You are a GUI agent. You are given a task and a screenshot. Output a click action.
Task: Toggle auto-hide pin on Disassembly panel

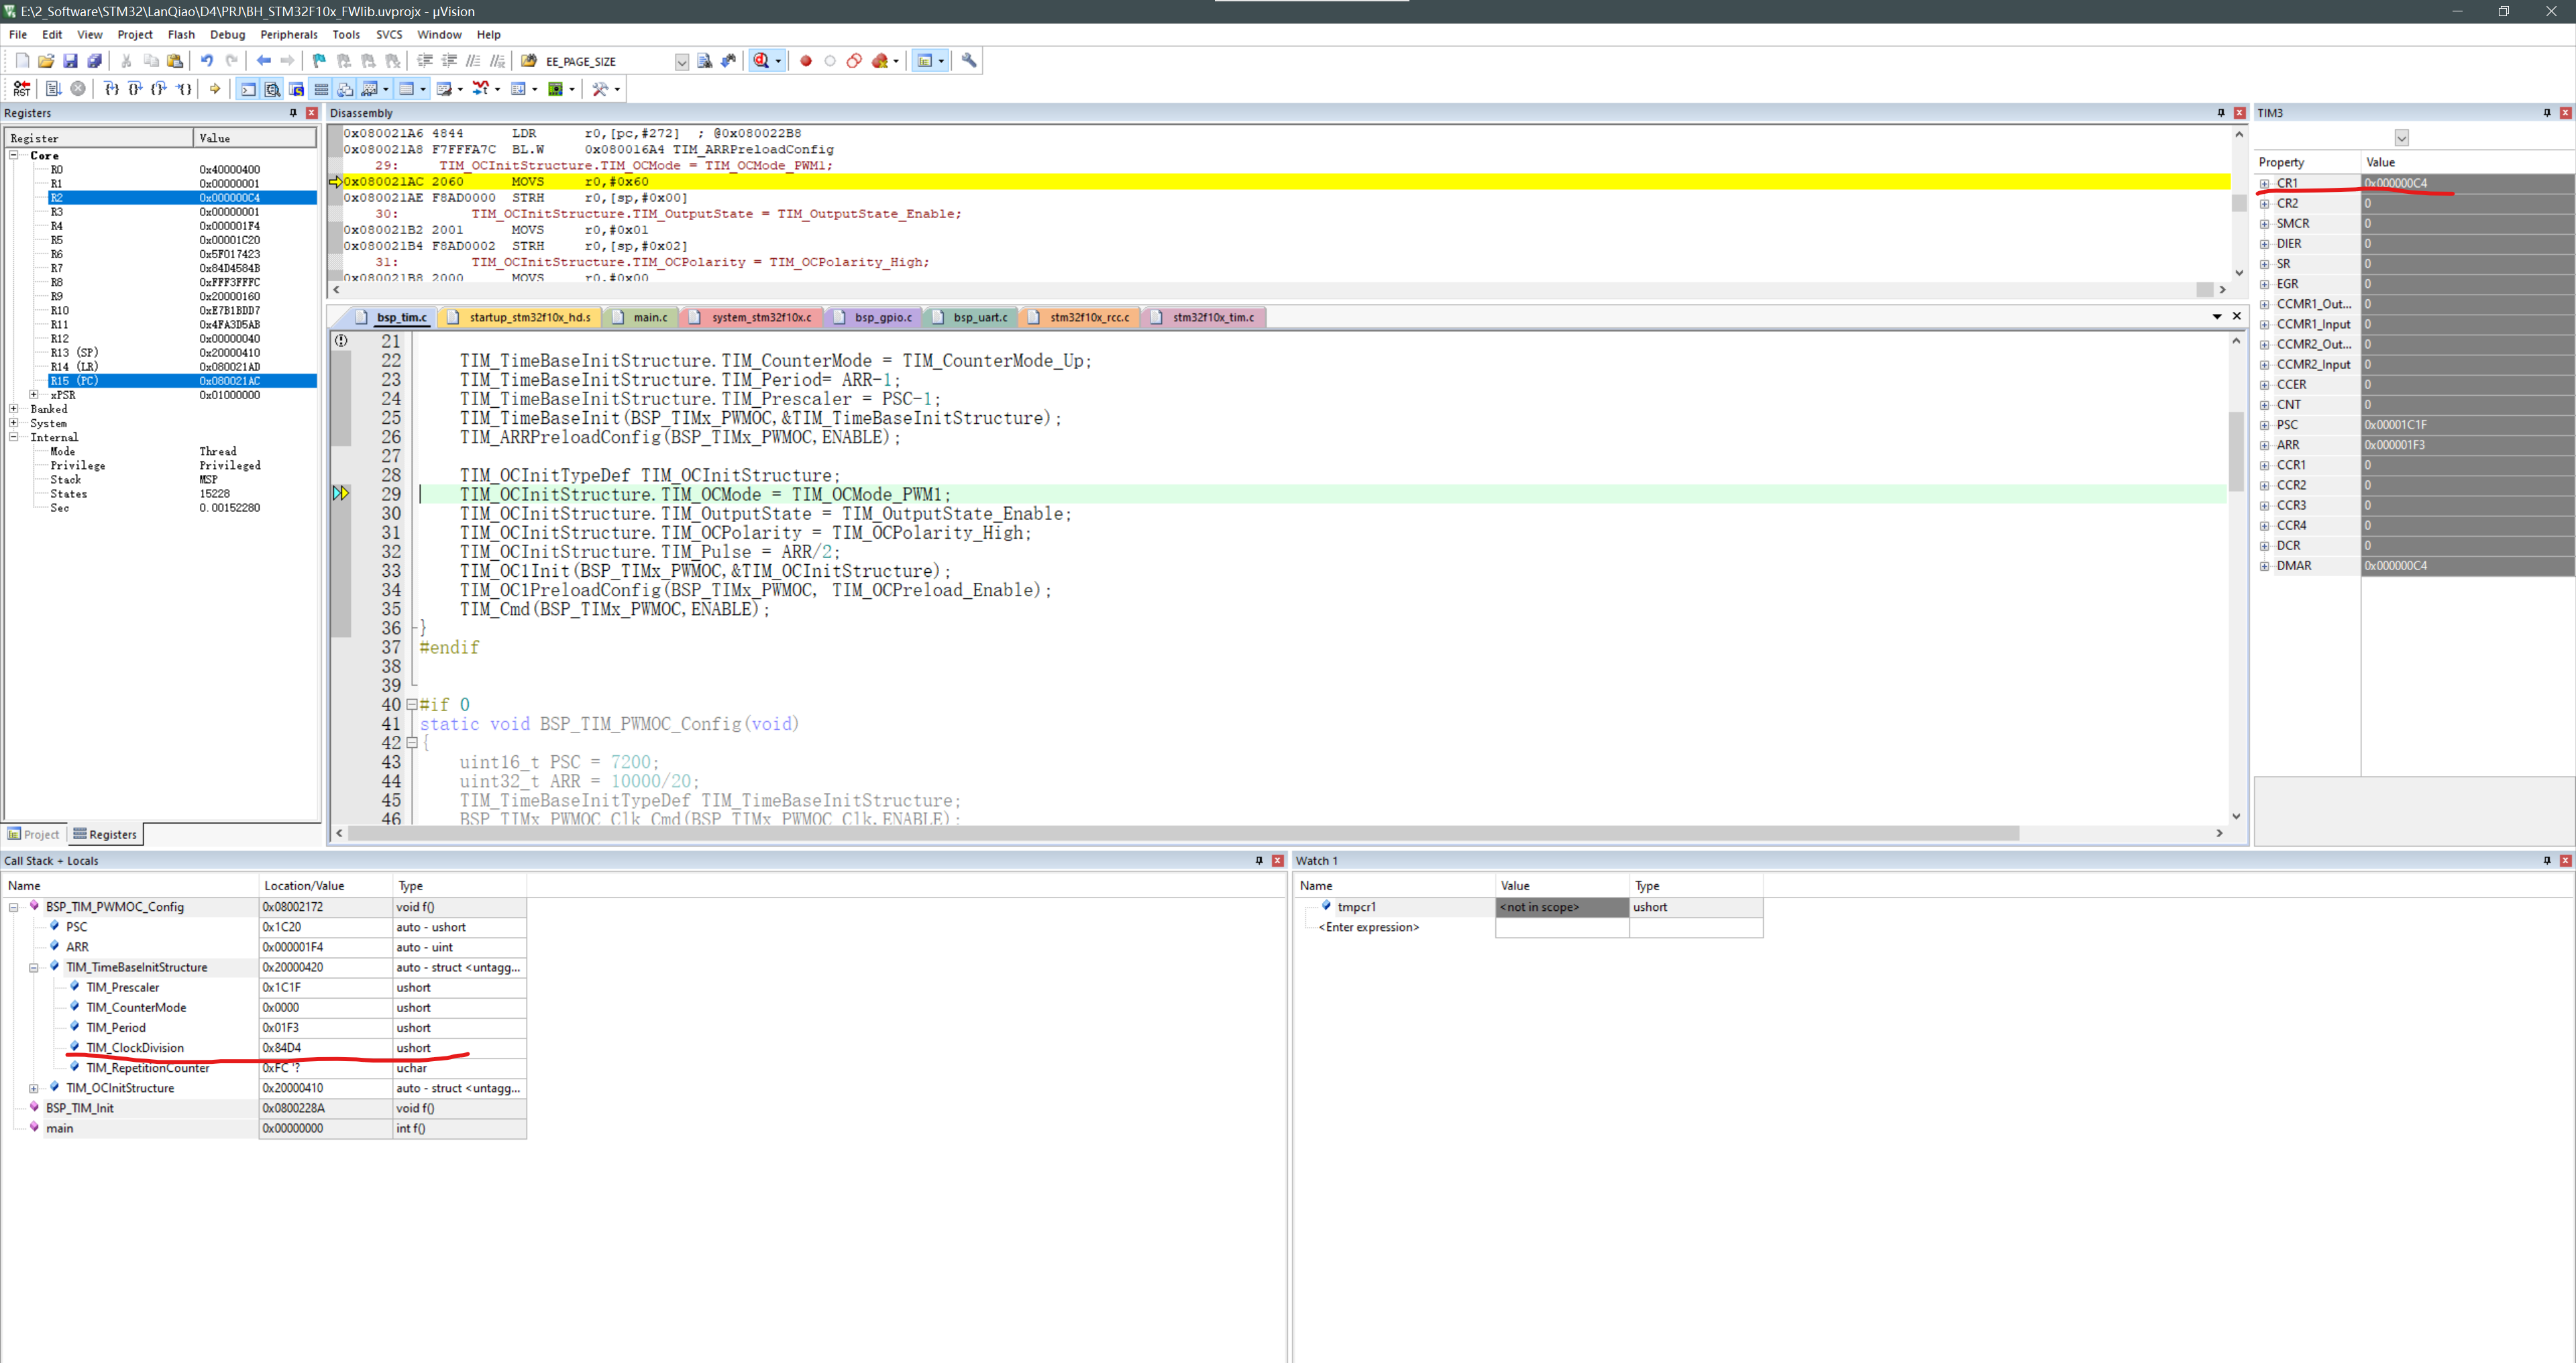[x=2220, y=113]
